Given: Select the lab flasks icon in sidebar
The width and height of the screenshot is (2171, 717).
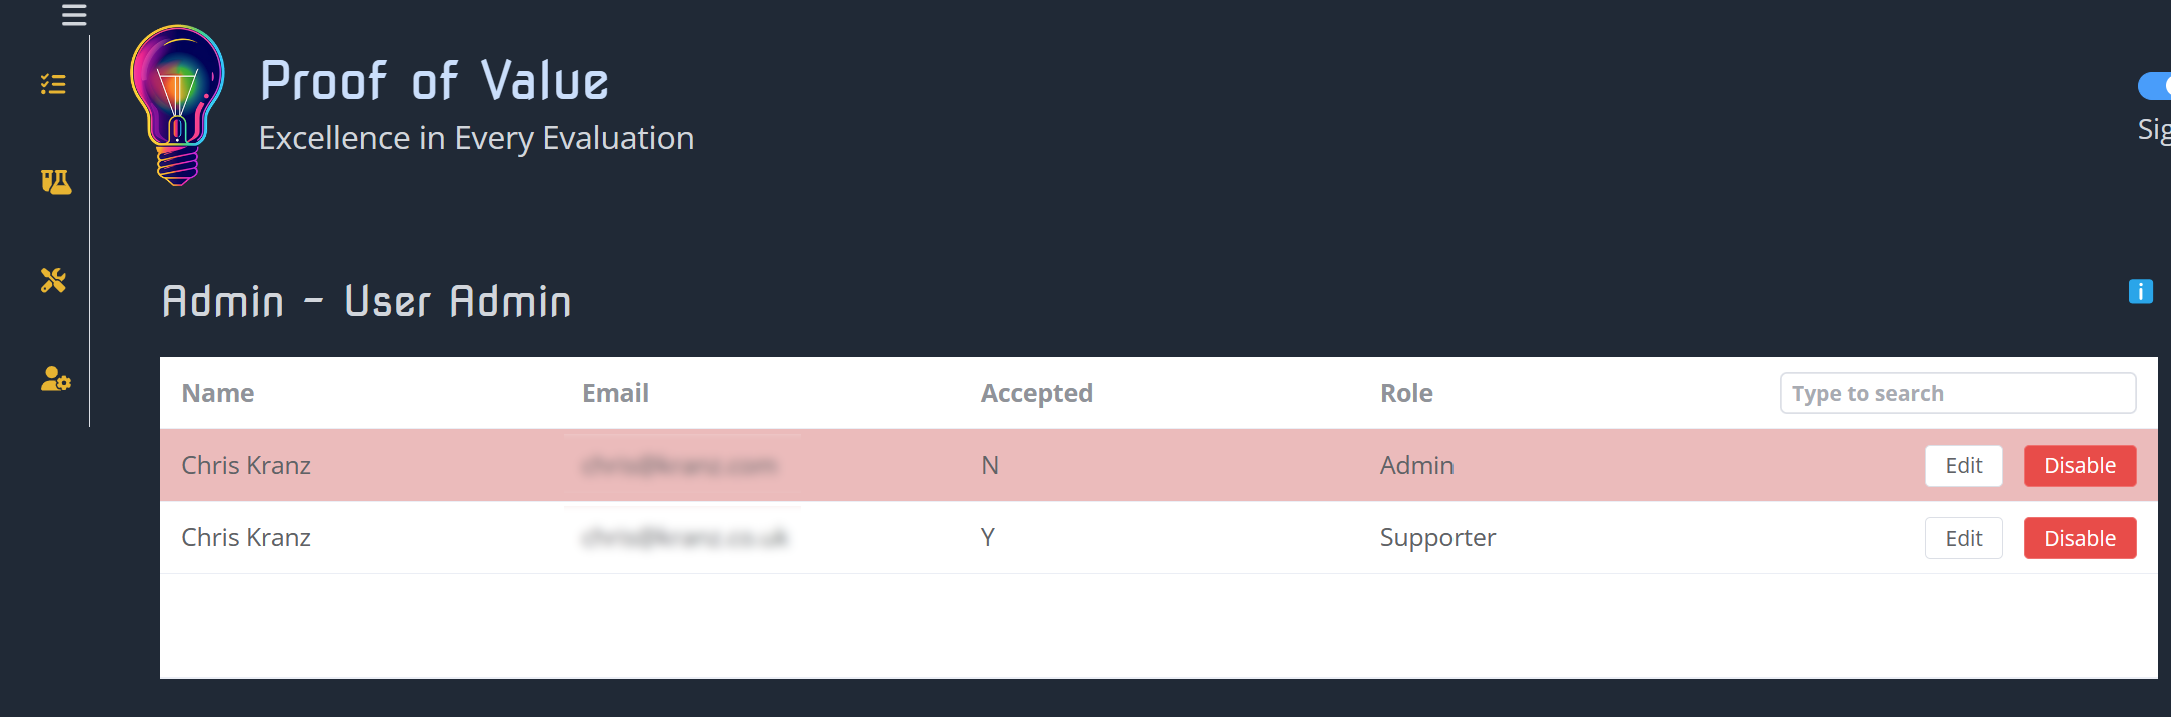Looking at the screenshot, I should coord(55,182).
